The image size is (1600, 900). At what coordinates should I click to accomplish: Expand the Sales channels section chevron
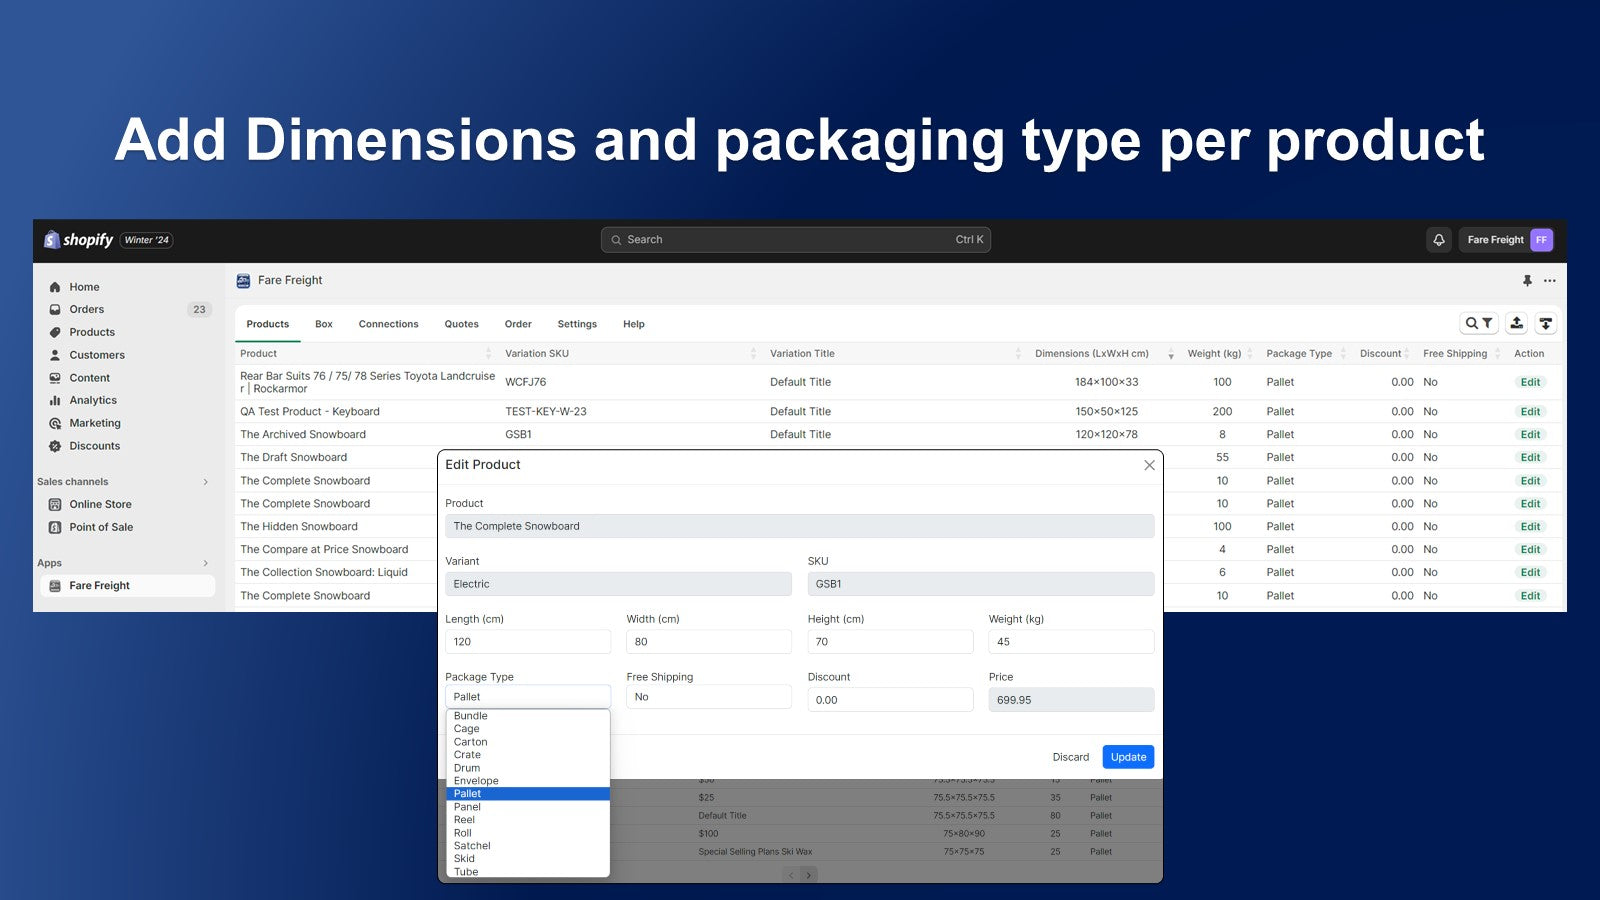207,481
